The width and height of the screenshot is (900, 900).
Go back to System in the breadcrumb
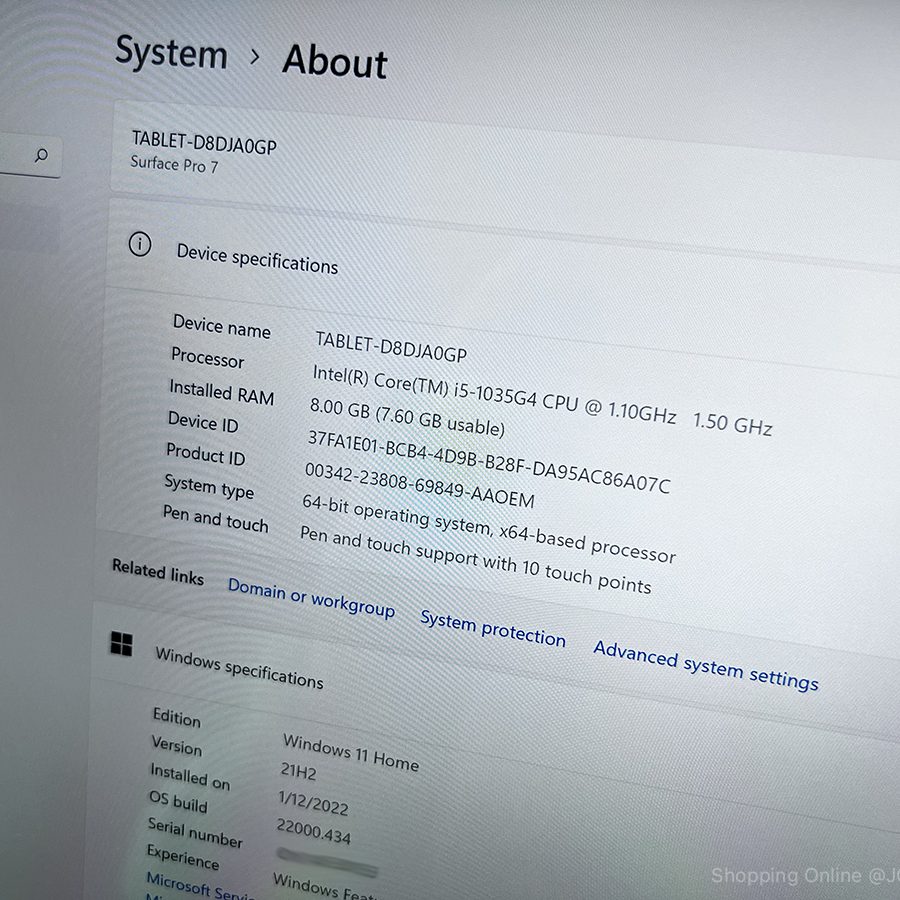pyautogui.click(x=172, y=52)
